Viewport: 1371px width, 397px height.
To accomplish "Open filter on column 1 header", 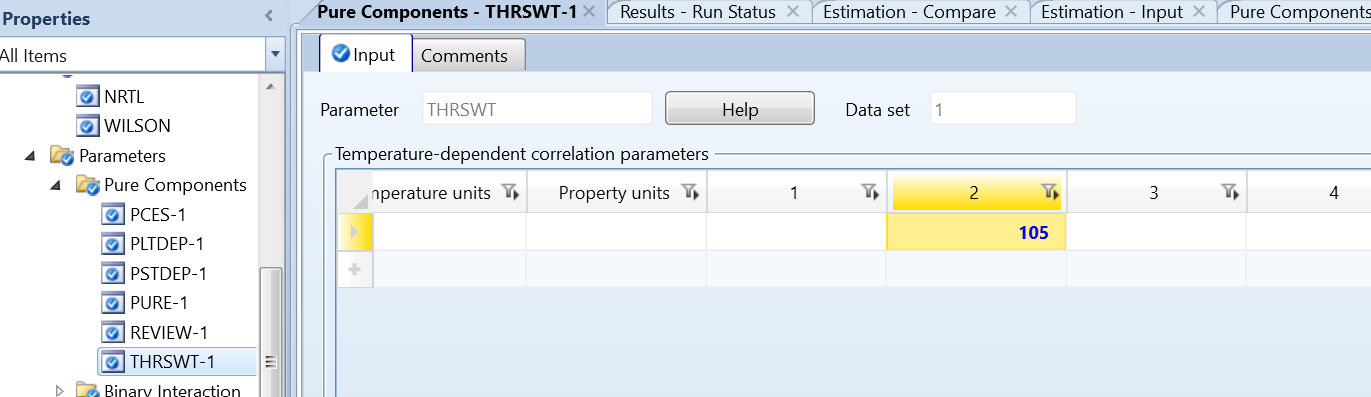I will 868,192.
